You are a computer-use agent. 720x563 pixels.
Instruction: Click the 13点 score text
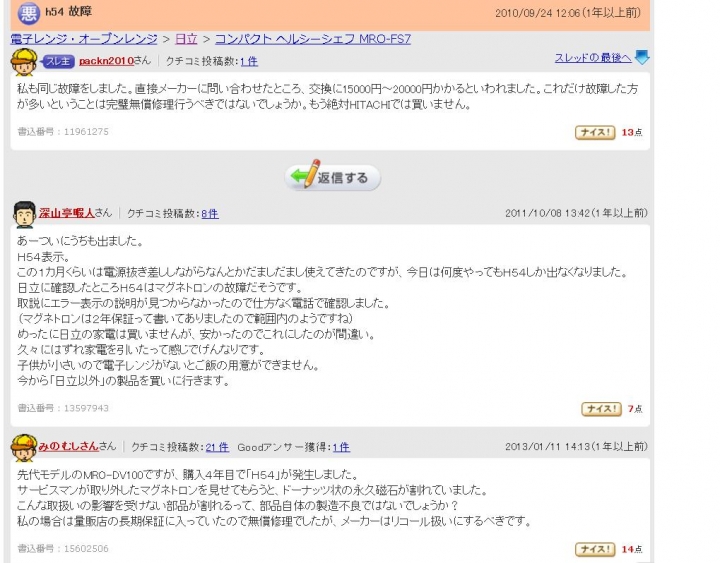coord(632,132)
